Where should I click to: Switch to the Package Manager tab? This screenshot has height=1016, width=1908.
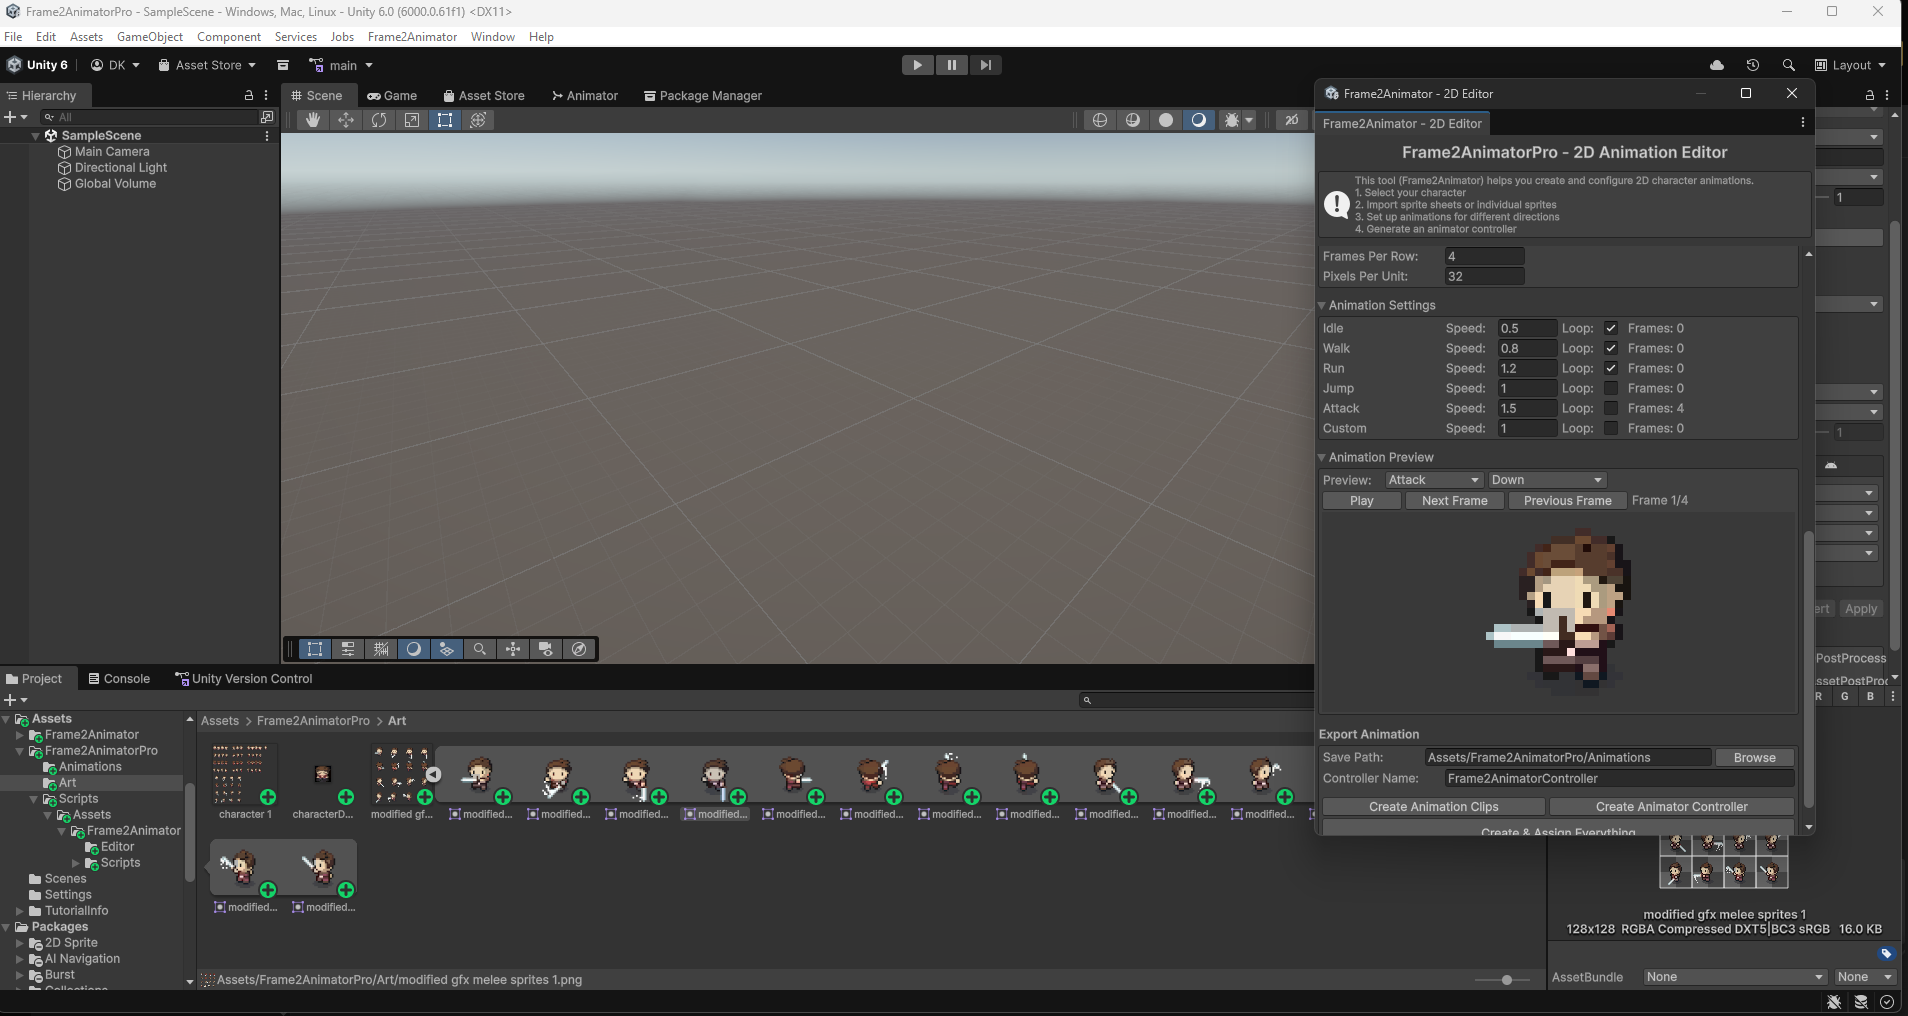[x=703, y=96]
